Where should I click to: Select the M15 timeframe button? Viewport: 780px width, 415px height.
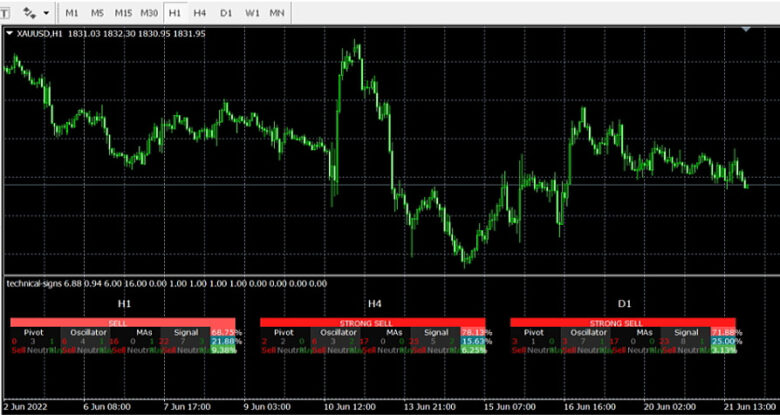(x=123, y=13)
